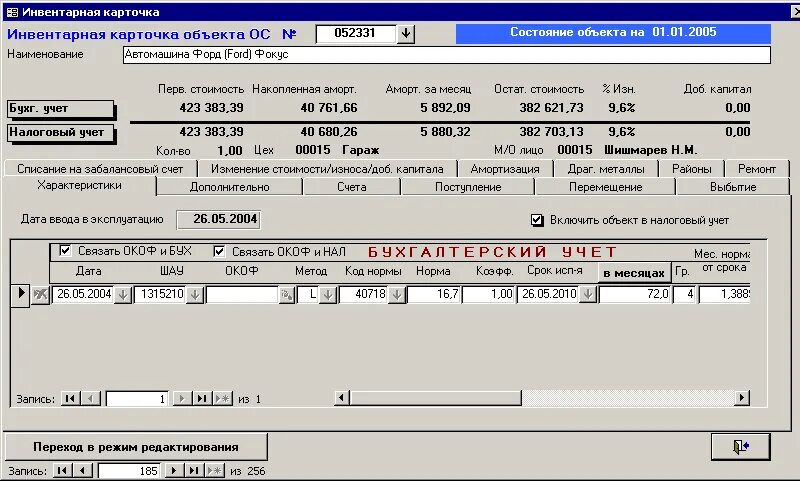Screen dimensions: 800x481
Task: Create new record in main navigator
Action: (214, 470)
